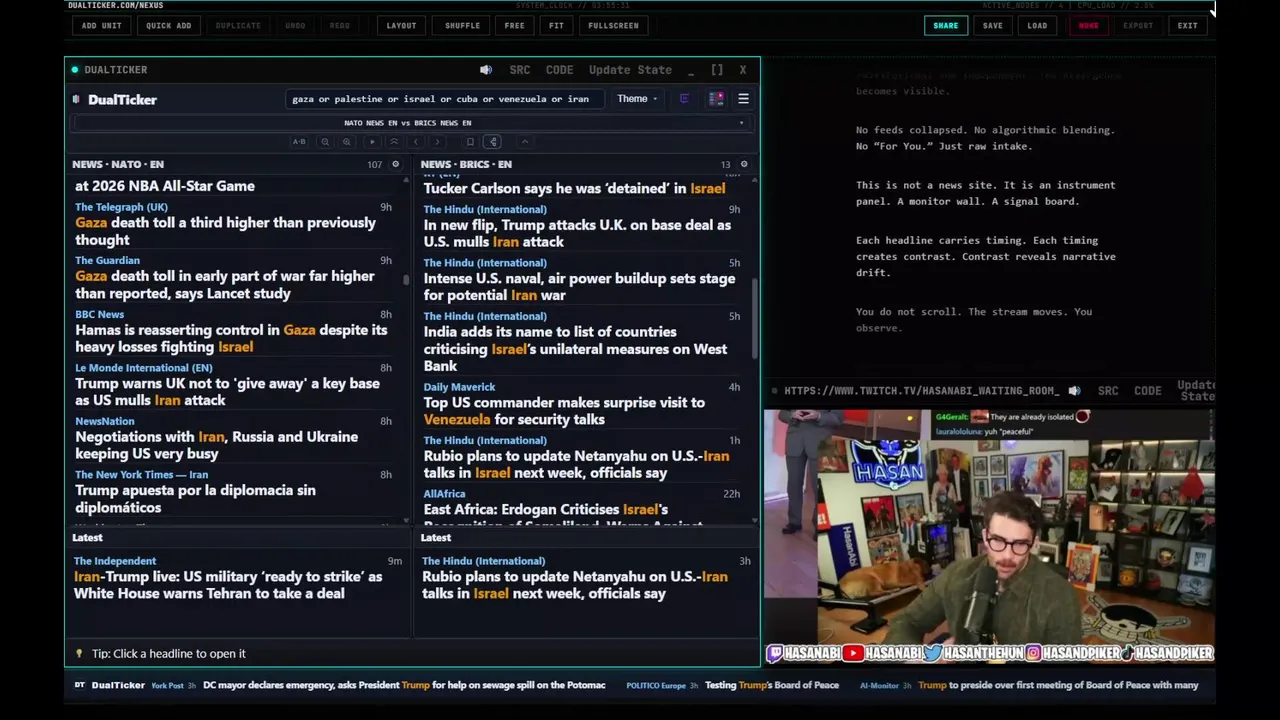Open BBC News headline about Hamas control
The height and width of the screenshot is (720, 1280).
point(231,338)
